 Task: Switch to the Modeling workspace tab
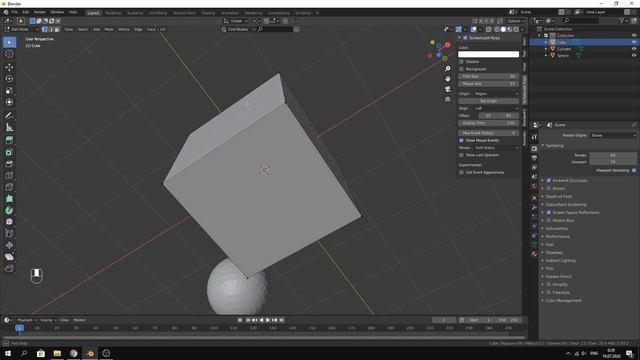pyautogui.click(x=113, y=13)
